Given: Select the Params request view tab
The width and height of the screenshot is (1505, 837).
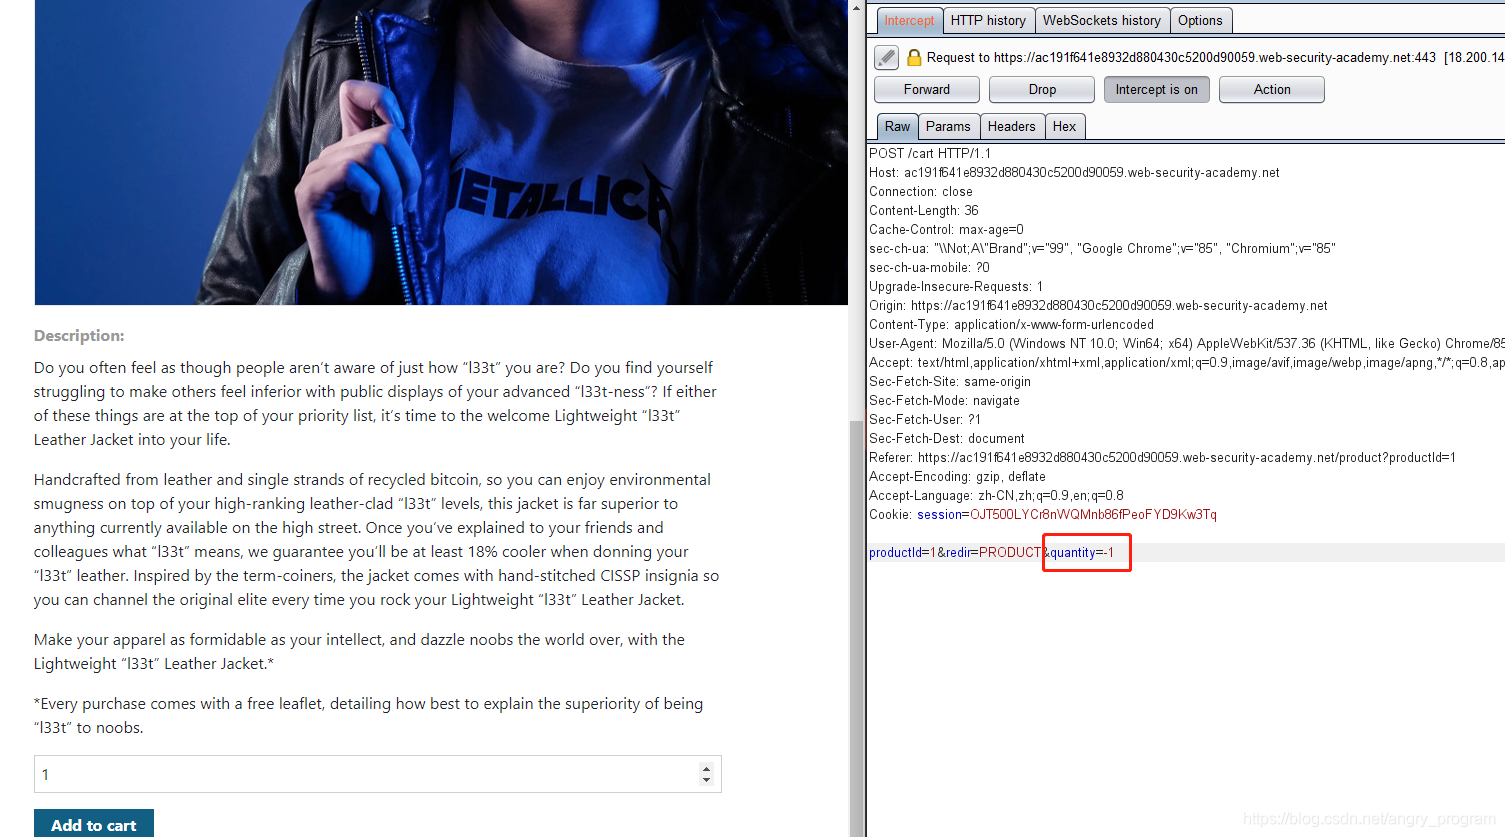Looking at the screenshot, I should [948, 126].
